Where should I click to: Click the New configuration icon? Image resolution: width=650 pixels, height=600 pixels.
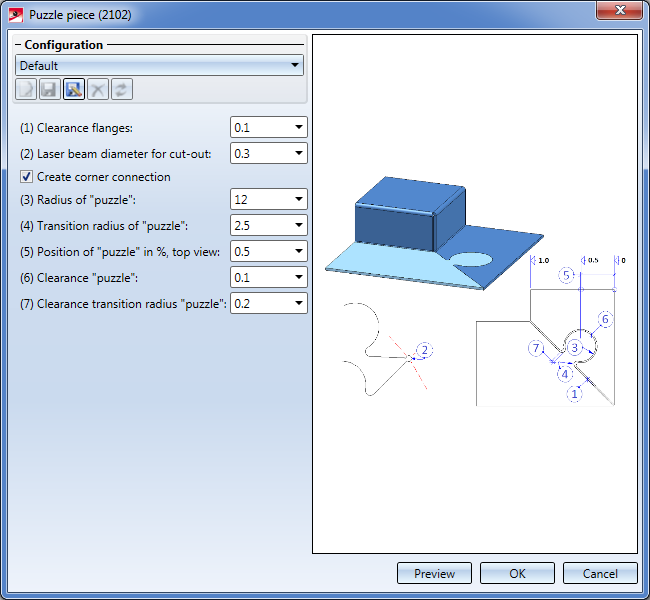[x=26, y=89]
